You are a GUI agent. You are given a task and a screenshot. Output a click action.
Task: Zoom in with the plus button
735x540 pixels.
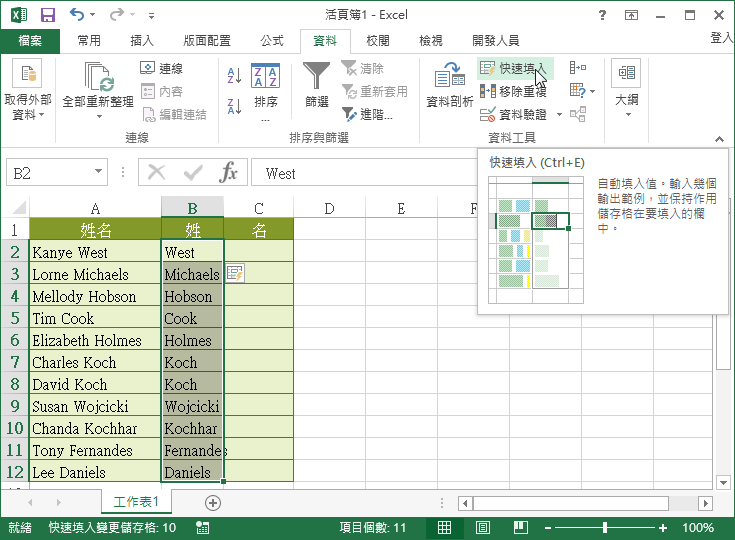pos(663,528)
